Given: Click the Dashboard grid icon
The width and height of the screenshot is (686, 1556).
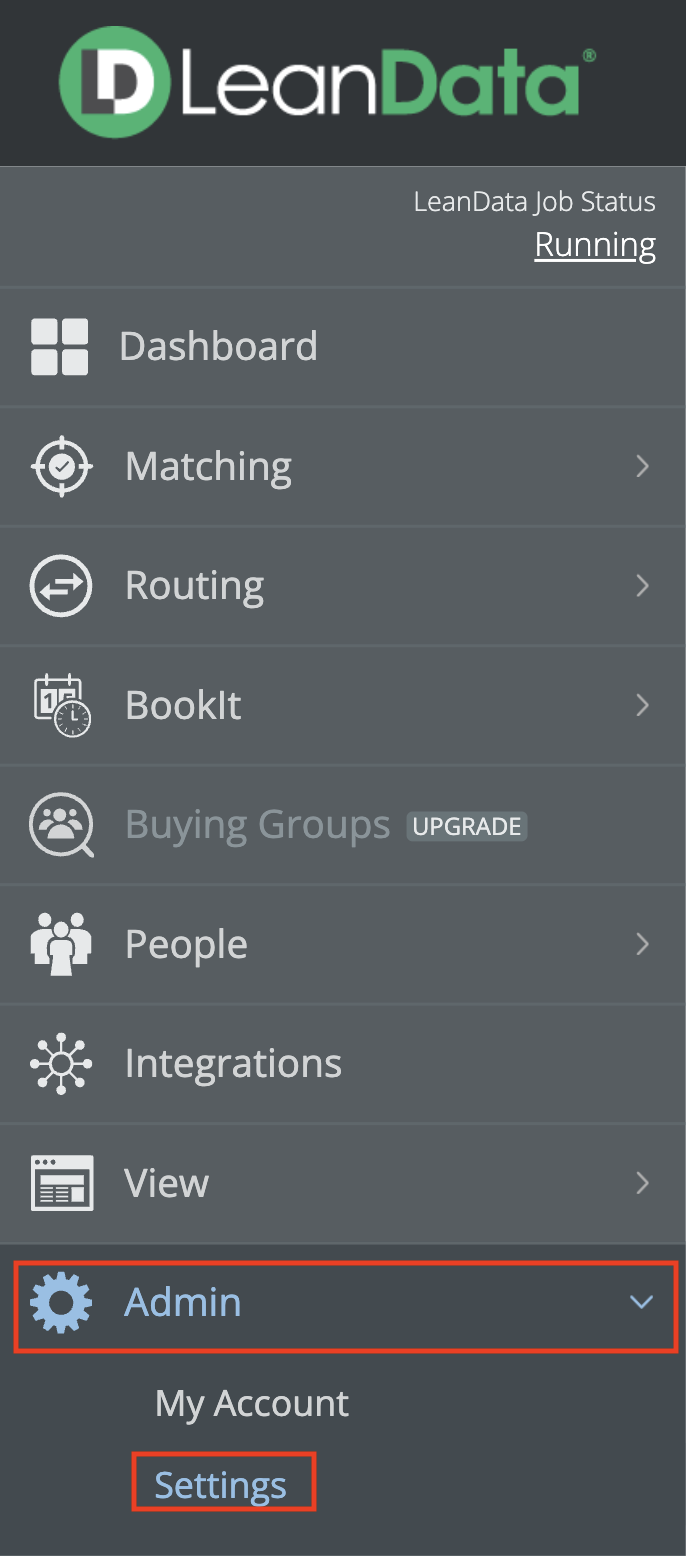Looking at the screenshot, I should click(x=60, y=347).
